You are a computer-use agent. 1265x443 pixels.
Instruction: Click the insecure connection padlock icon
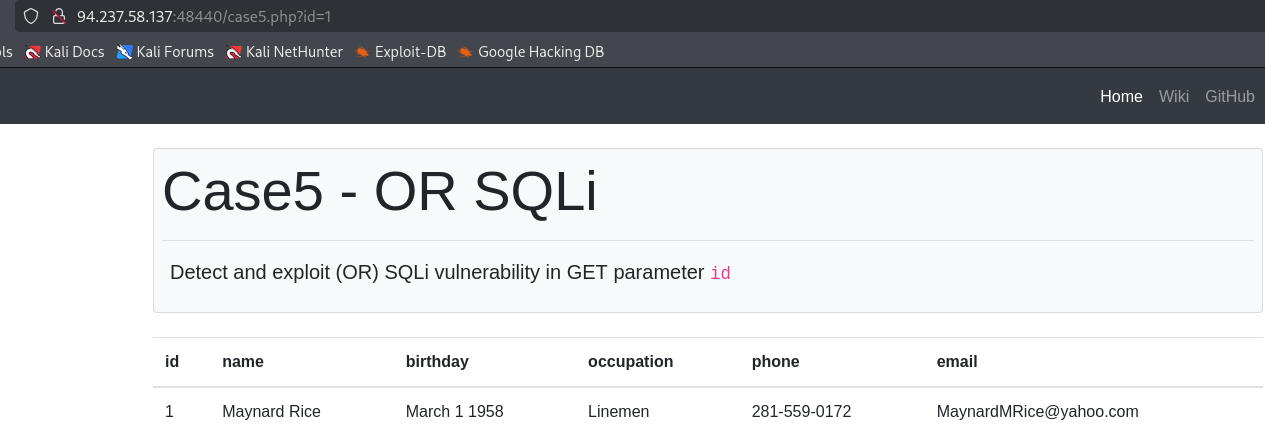click(59, 16)
